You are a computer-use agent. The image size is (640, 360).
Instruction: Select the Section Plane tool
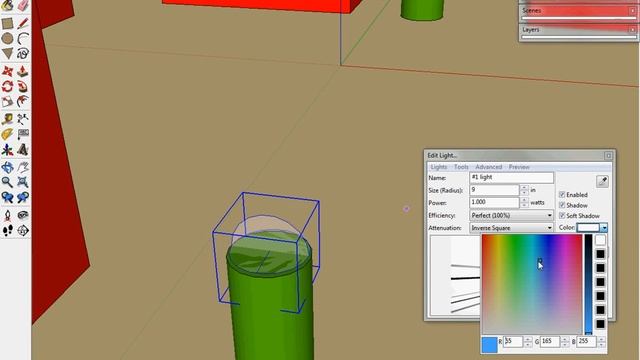[23, 230]
